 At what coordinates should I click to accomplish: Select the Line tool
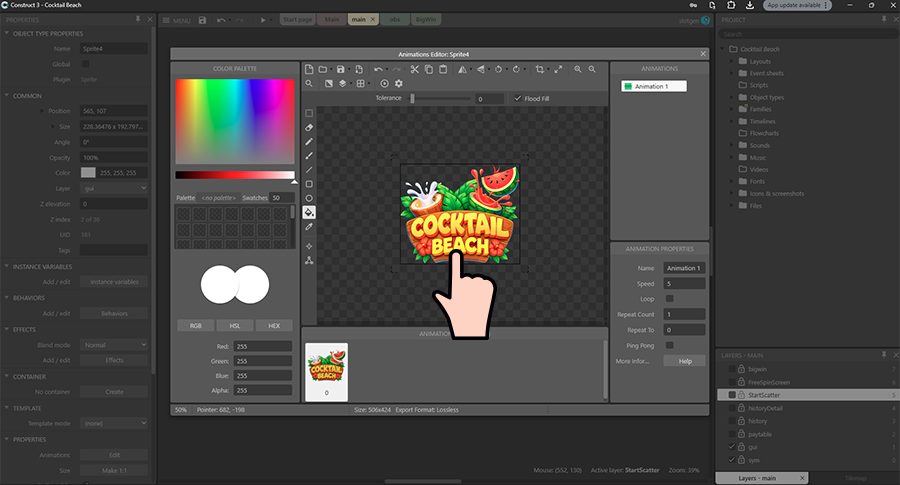click(309, 170)
